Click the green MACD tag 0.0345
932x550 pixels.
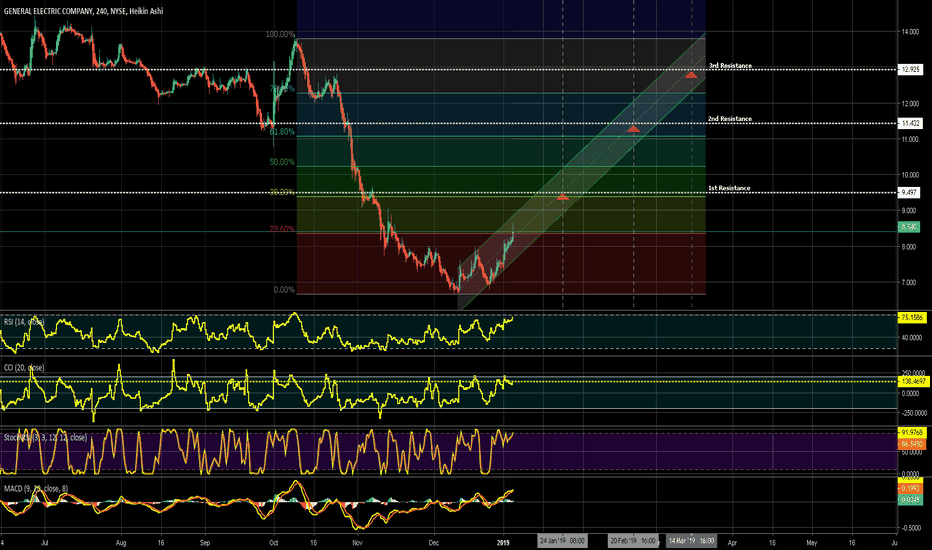coord(910,499)
